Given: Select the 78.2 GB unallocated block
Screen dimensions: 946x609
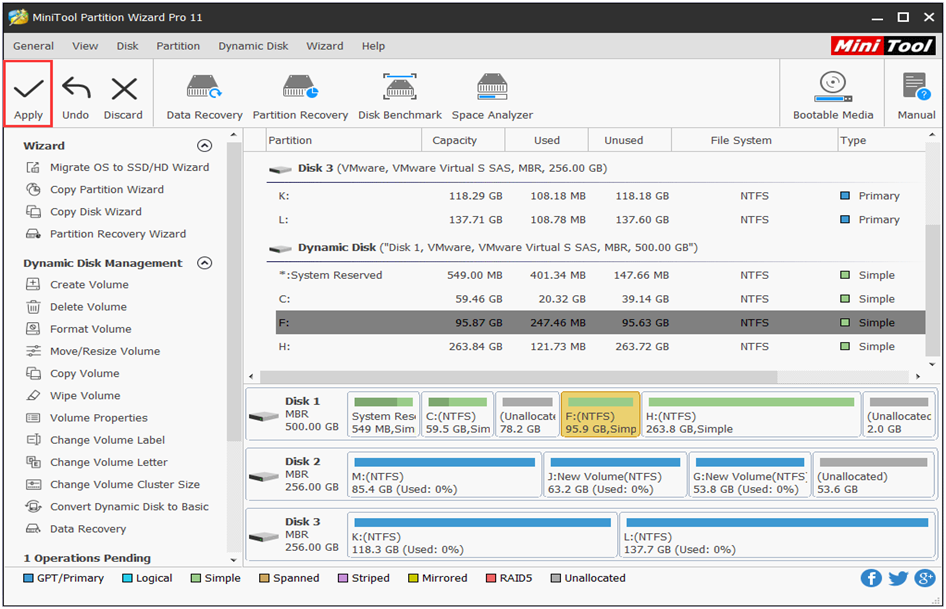Looking at the screenshot, I should (527, 414).
